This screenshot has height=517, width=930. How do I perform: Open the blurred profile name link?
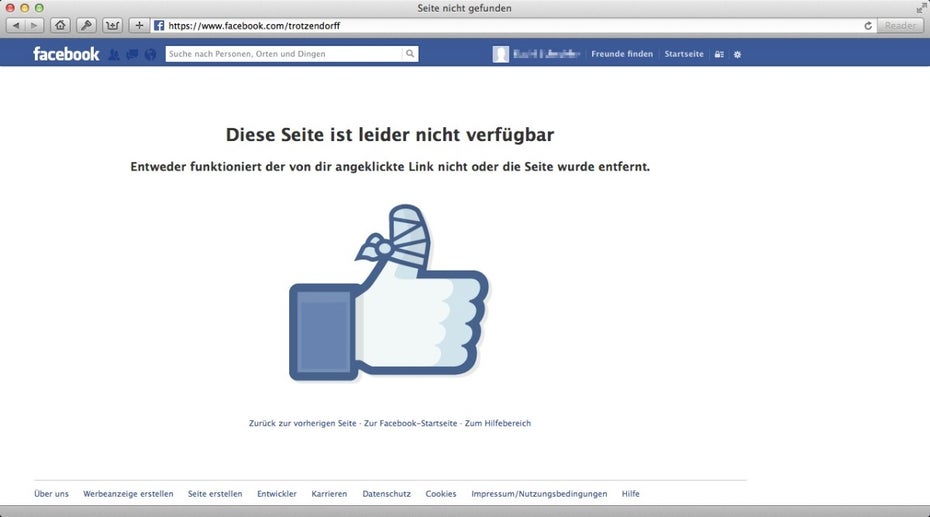[546, 54]
